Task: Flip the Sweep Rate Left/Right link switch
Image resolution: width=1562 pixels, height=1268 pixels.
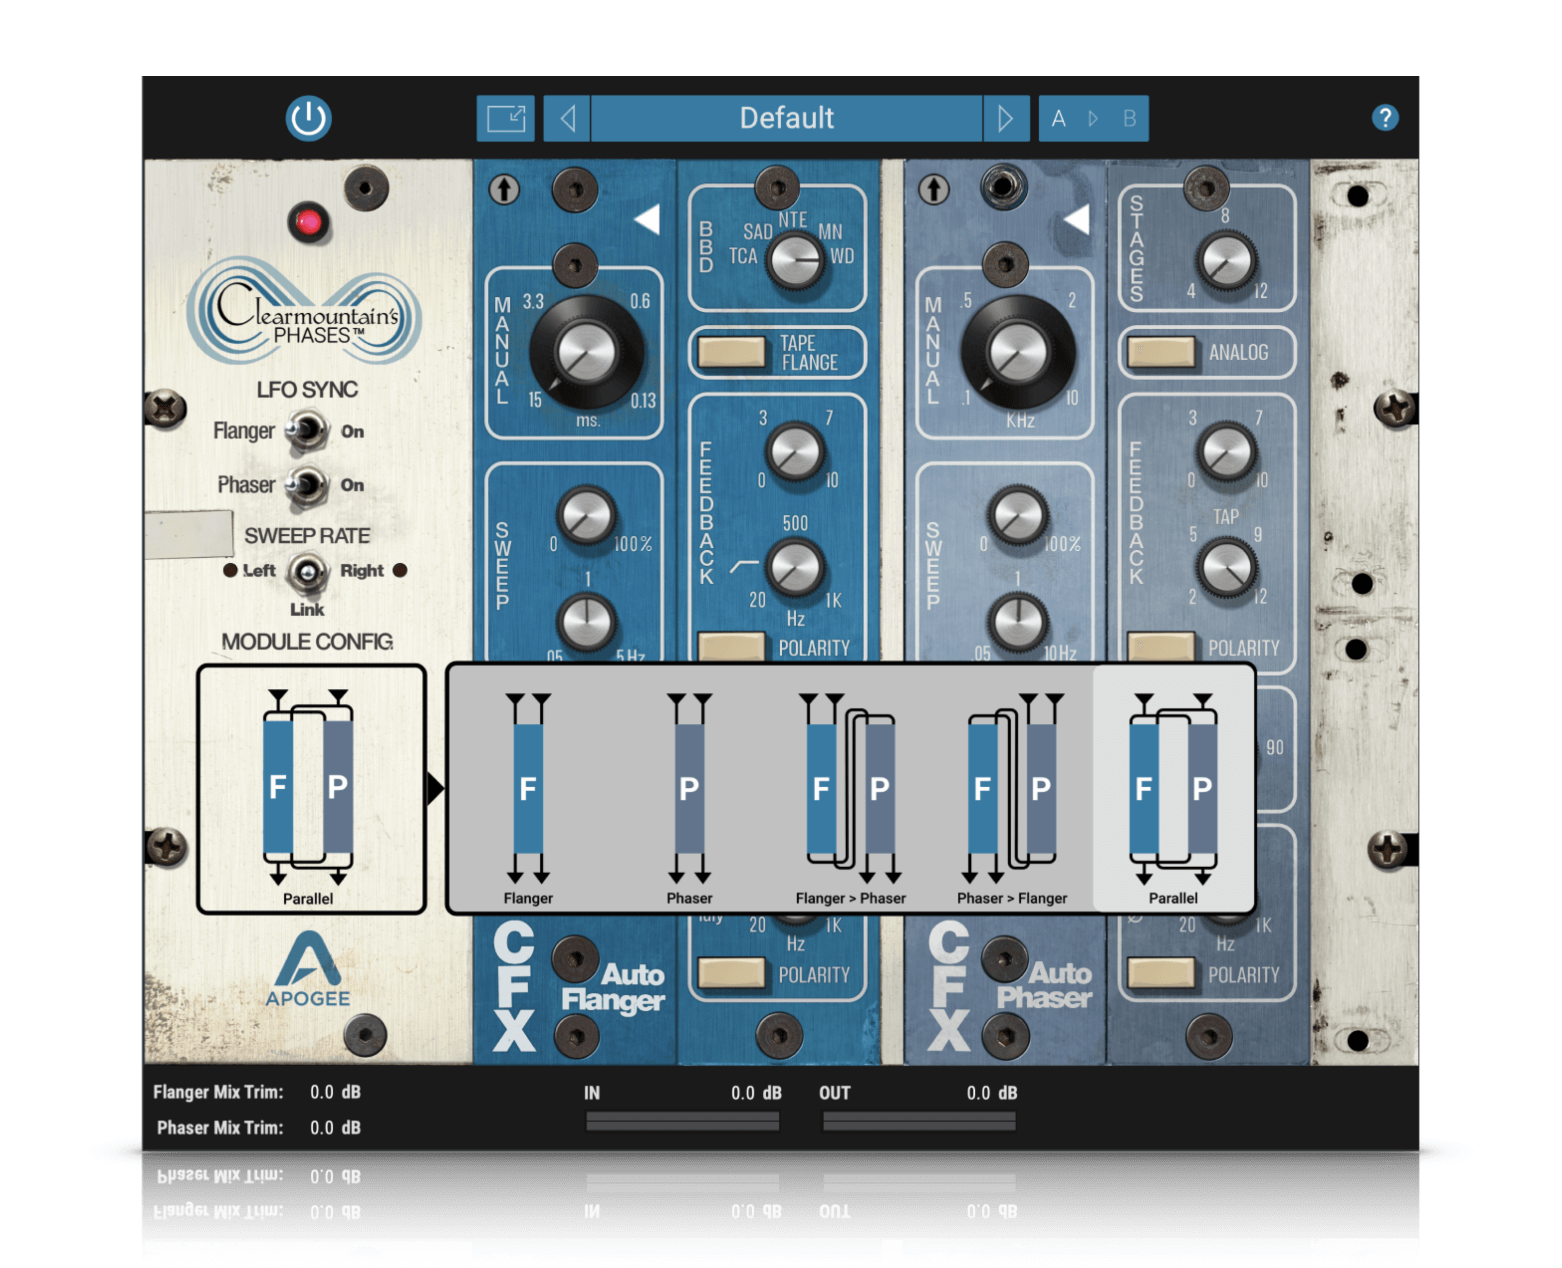Action: pyautogui.click(x=307, y=572)
